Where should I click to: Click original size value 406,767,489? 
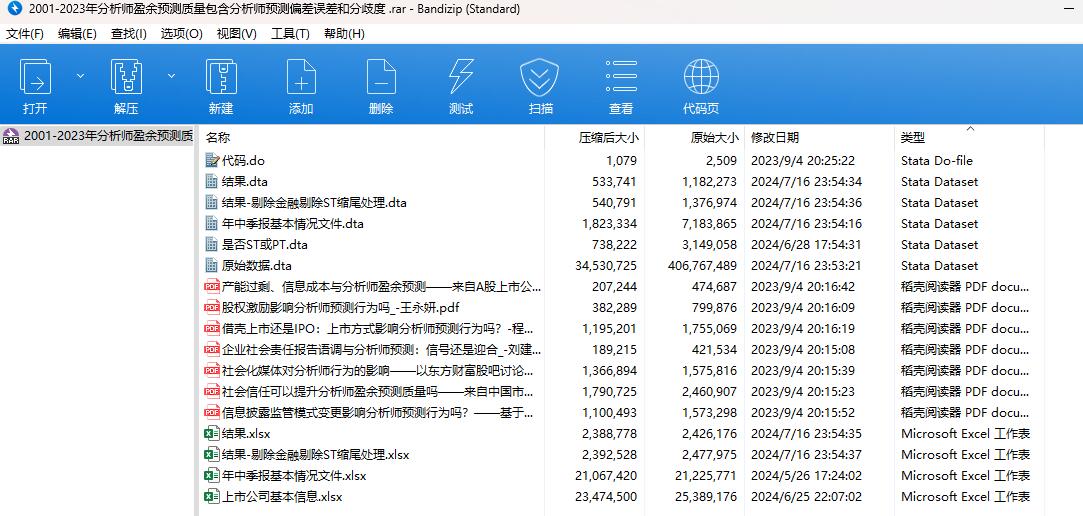pos(703,266)
